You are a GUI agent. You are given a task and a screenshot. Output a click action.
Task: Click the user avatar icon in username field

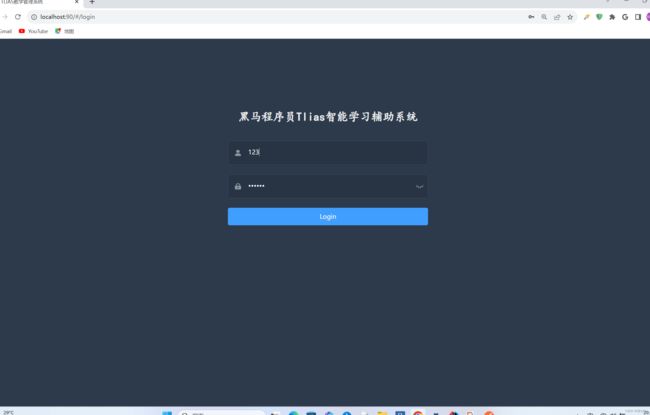pos(238,153)
